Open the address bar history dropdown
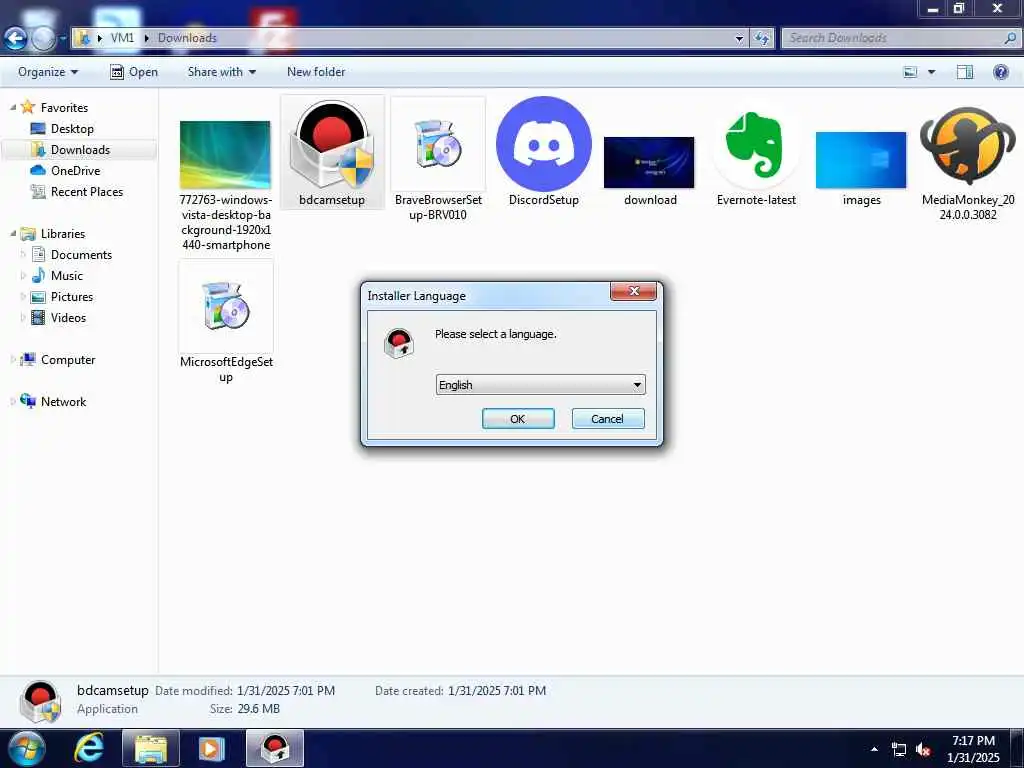 tap(739, 39)
